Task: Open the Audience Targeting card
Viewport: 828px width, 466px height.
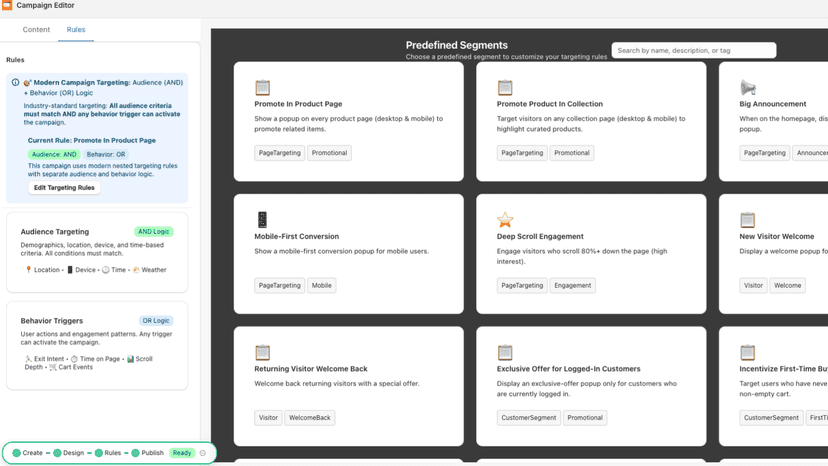Action: click(97, 252)
